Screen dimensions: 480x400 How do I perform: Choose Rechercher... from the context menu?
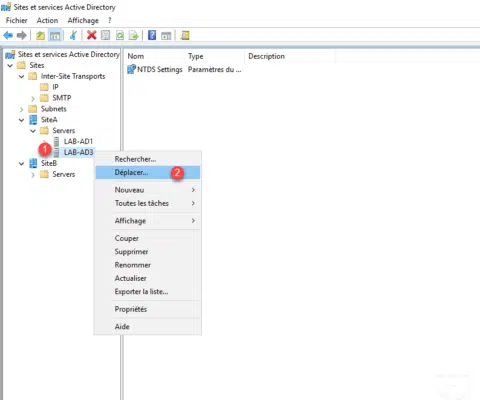pyautogui.click(x=148, y=159)
